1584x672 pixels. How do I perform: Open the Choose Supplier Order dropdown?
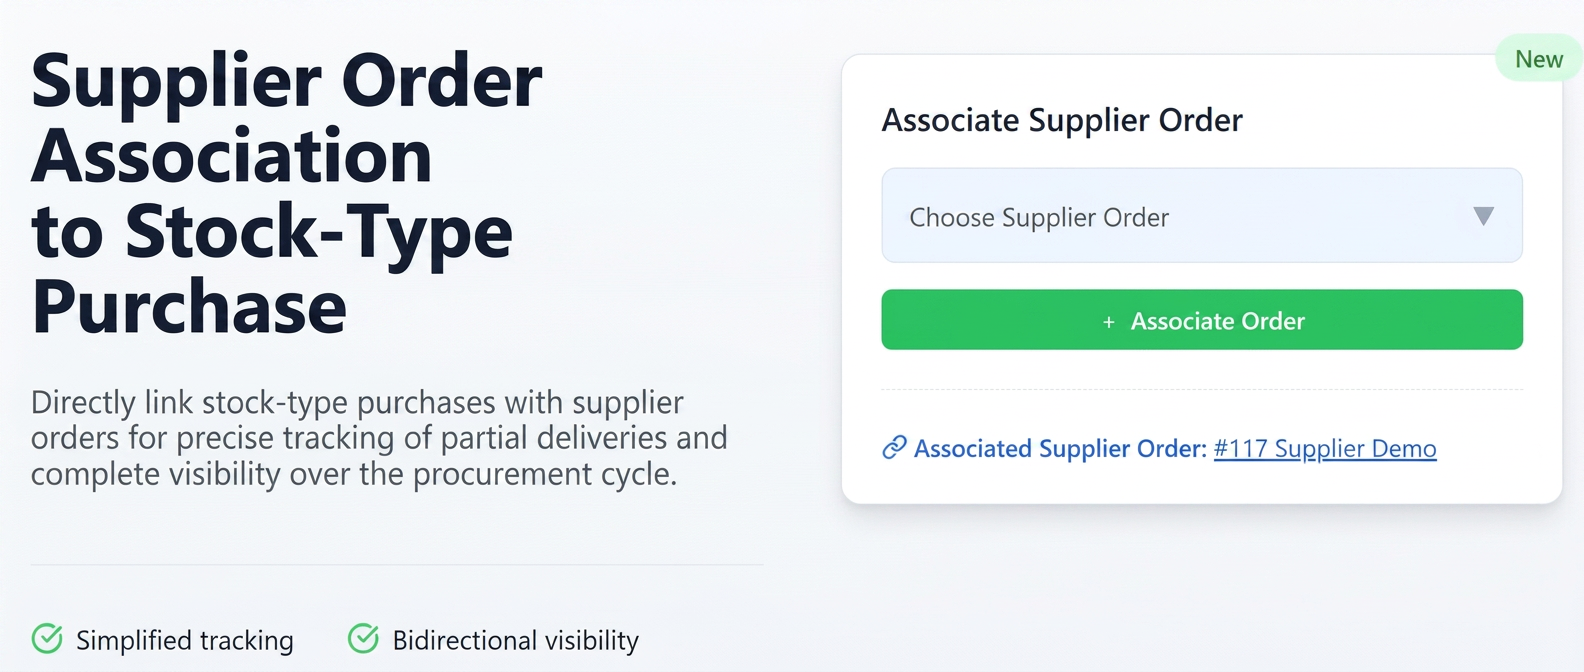1202,215
